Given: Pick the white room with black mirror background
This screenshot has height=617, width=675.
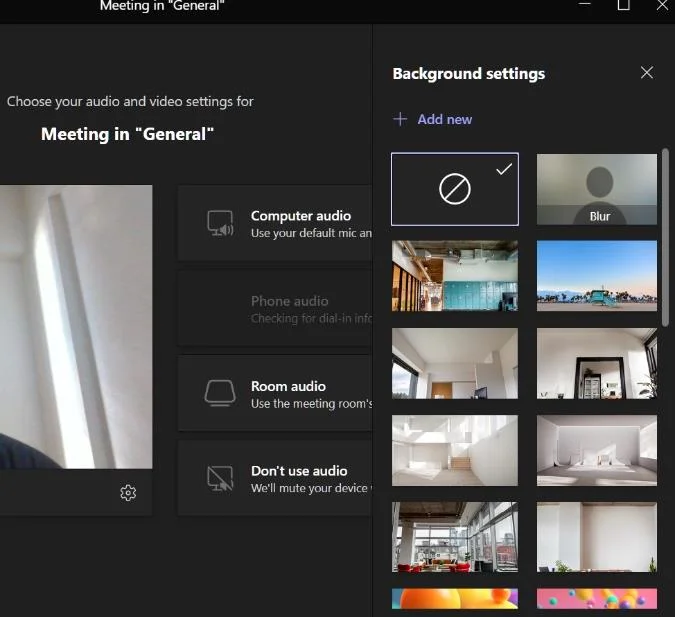Looking at the screenshot, I should click(x=597, y=363).
